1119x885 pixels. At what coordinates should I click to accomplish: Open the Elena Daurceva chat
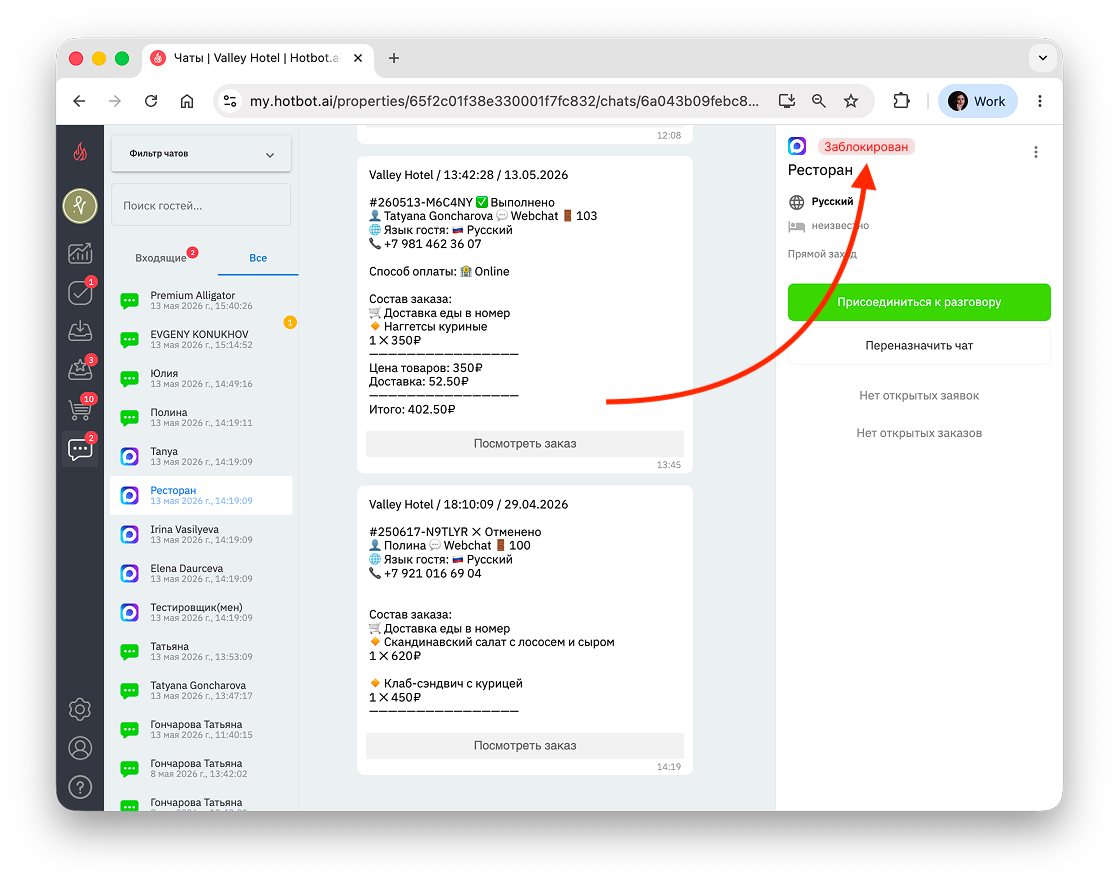pos(201,574)
